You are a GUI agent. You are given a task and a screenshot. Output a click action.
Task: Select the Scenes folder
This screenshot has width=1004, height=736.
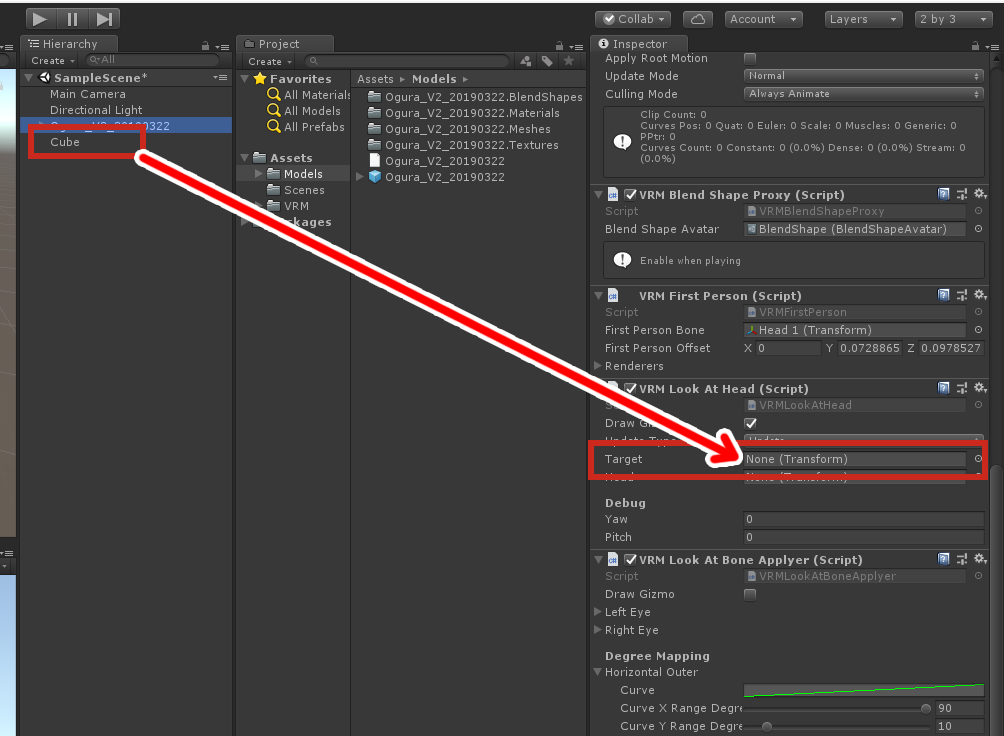[x=296, y=190]
